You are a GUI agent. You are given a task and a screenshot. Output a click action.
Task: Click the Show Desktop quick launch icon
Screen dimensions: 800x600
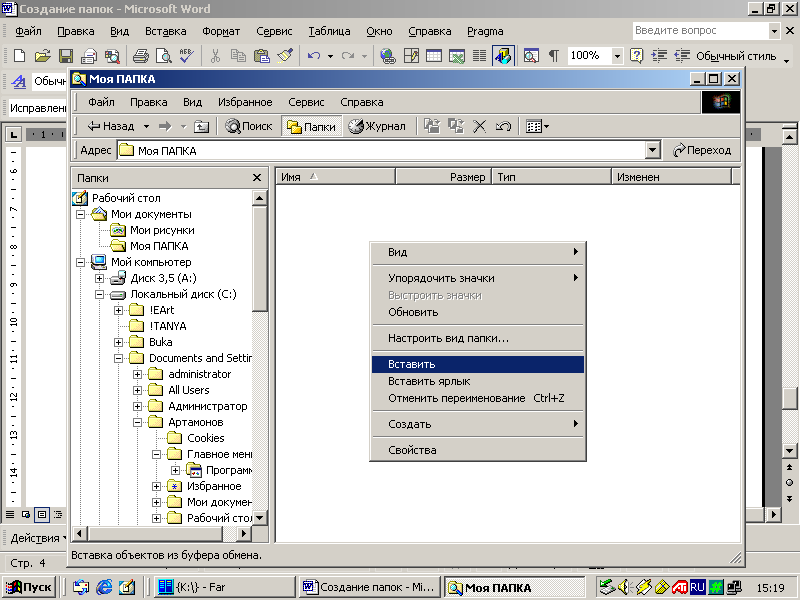(x=127, y=587)
